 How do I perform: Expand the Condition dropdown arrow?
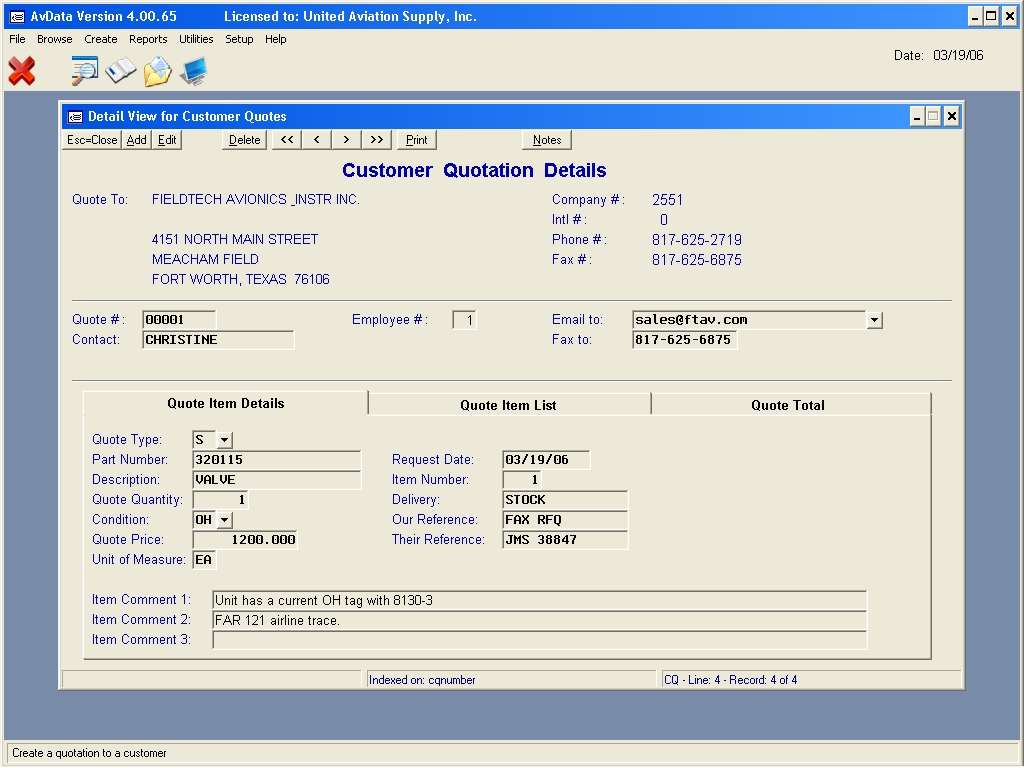coord(224,520)
